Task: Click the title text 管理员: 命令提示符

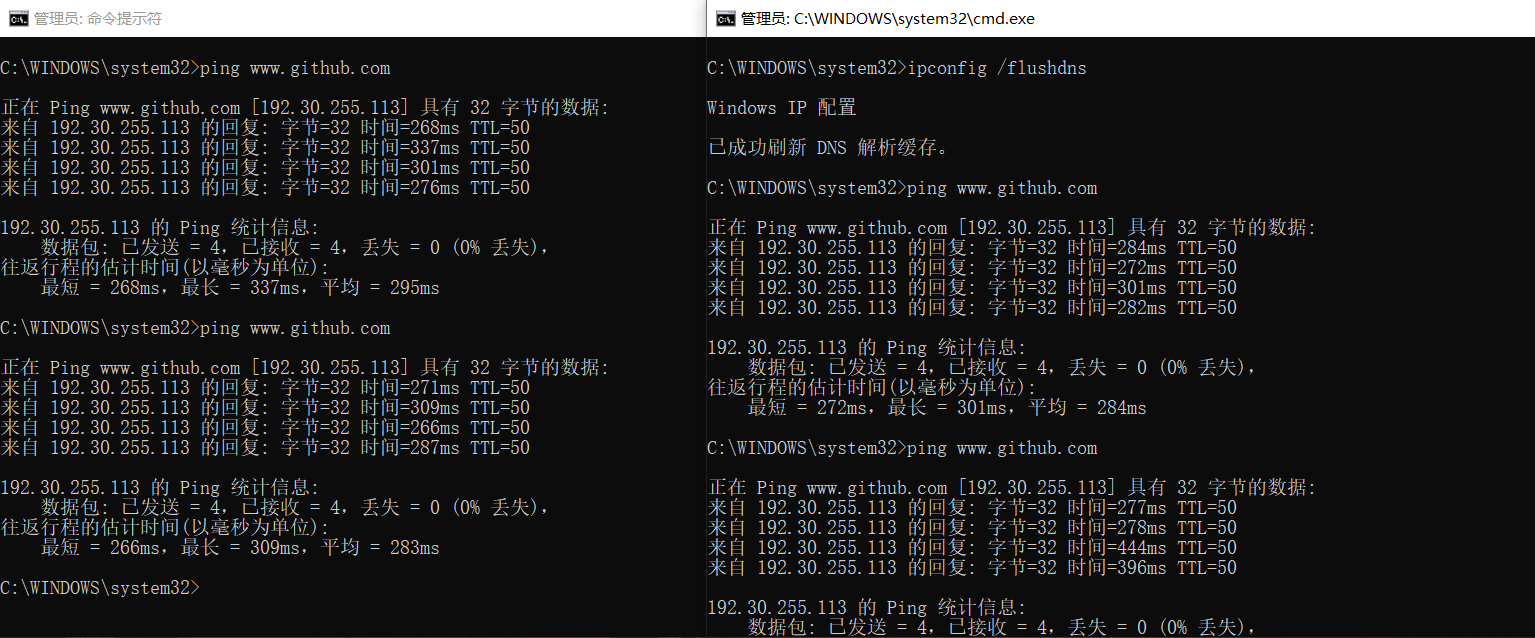Action: (x=98, y=18)
